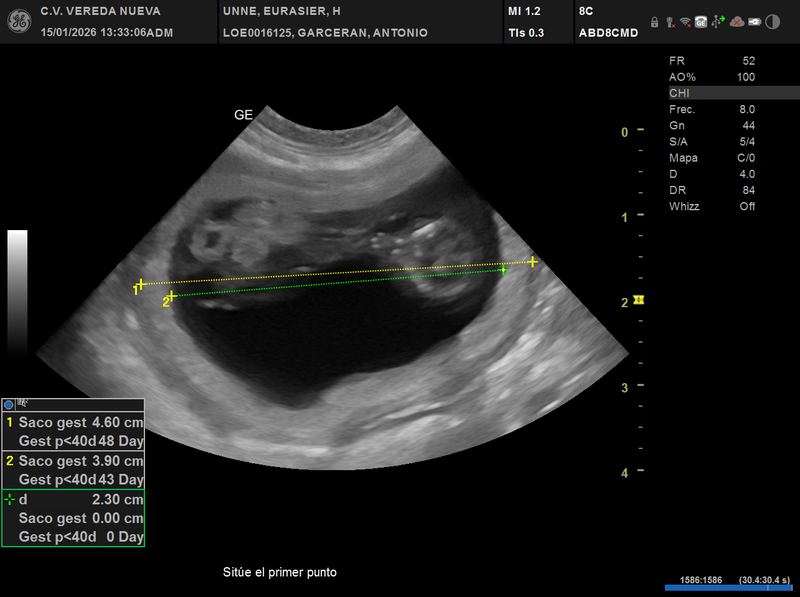800x597 pixels.
Task: Click the lock status icon
Action: [x=654, y=21]
